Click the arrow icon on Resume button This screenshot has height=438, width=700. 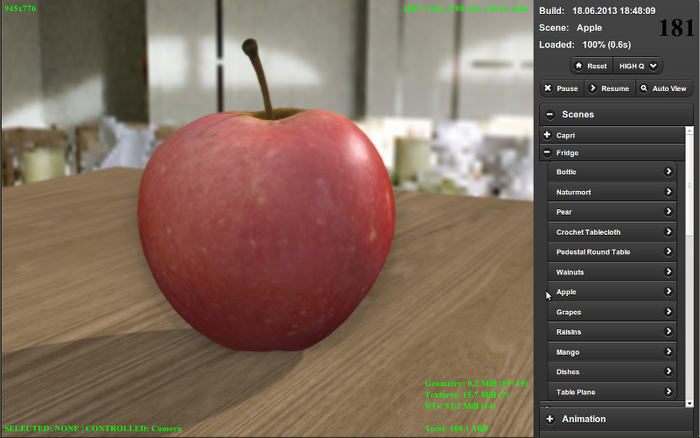point(592,88)
